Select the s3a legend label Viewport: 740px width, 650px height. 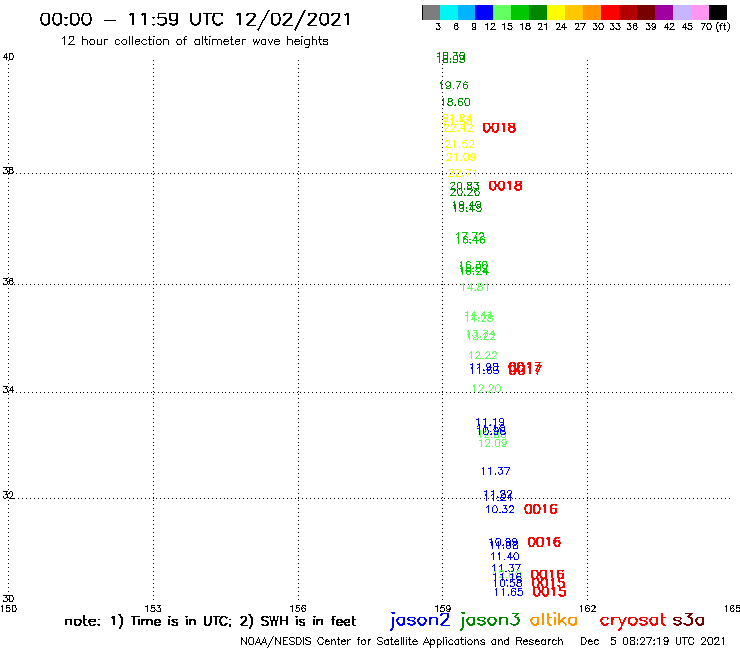click(689, 620)
